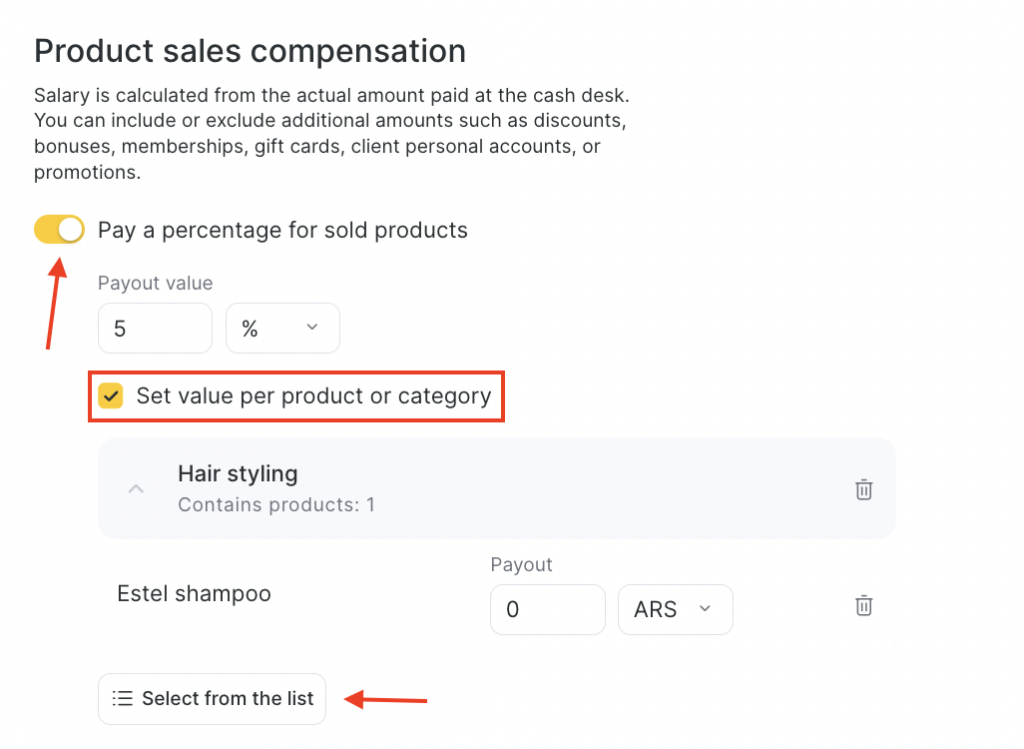Viewport: 1024px width, 749px height.
Task: Click the Pay a percentage for sold products label
Action: pos(282,230)
